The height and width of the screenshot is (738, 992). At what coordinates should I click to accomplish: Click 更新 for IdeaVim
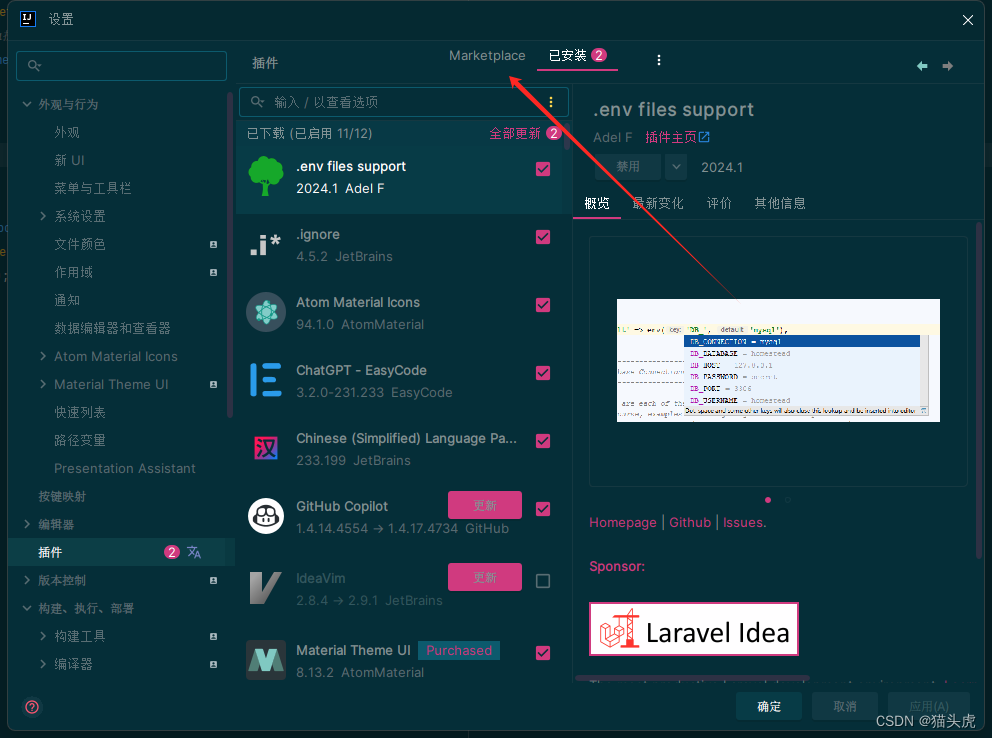tap(485, 577)
